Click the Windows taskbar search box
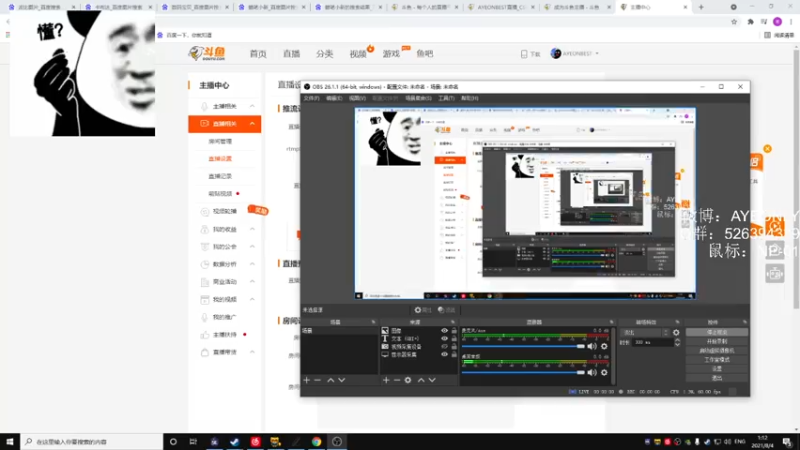This screenshot has height=450, width=800. [92, 441]
